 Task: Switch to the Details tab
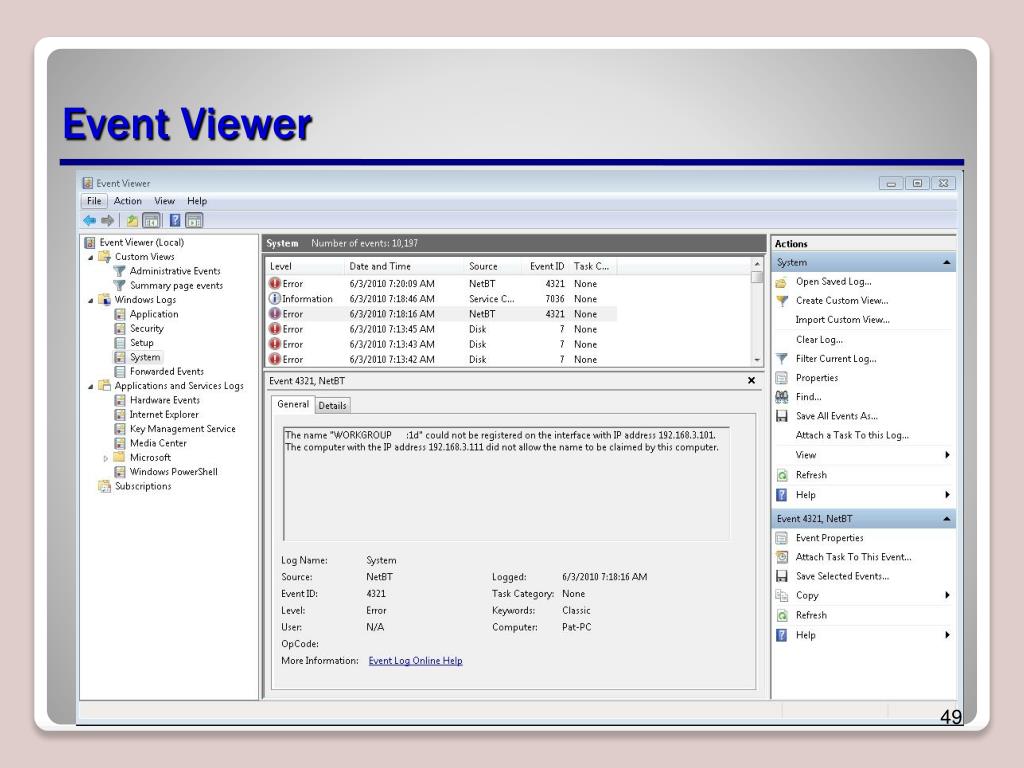[x=332, y=406]
